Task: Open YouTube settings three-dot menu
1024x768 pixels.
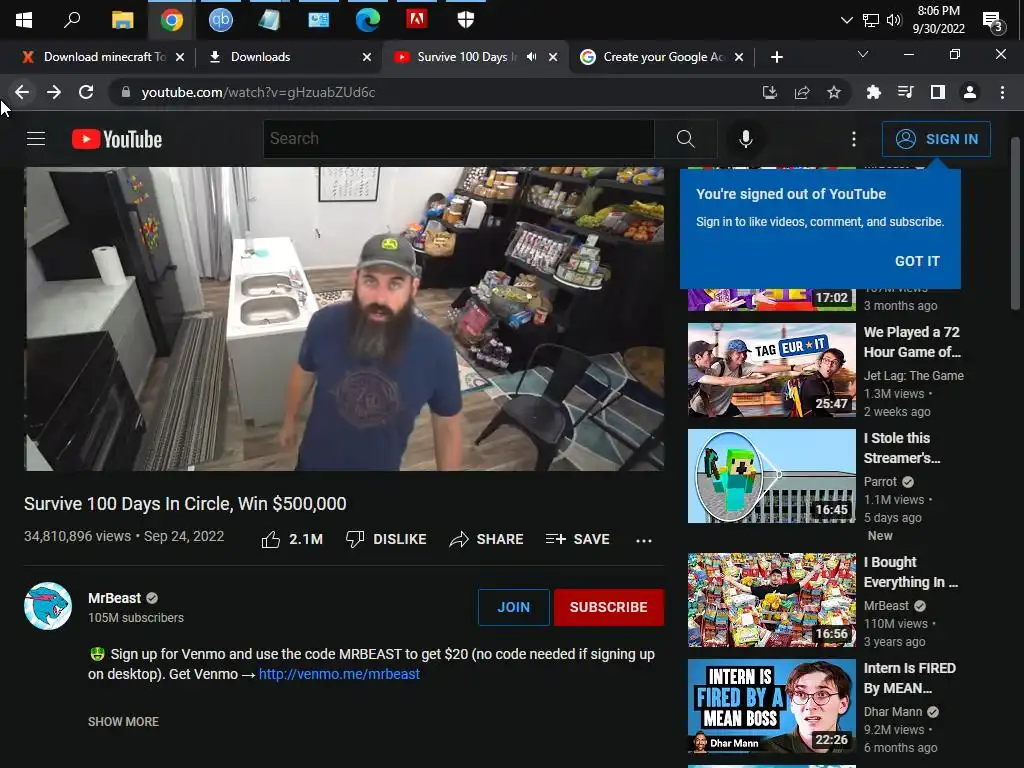Action: coord(854,139)
